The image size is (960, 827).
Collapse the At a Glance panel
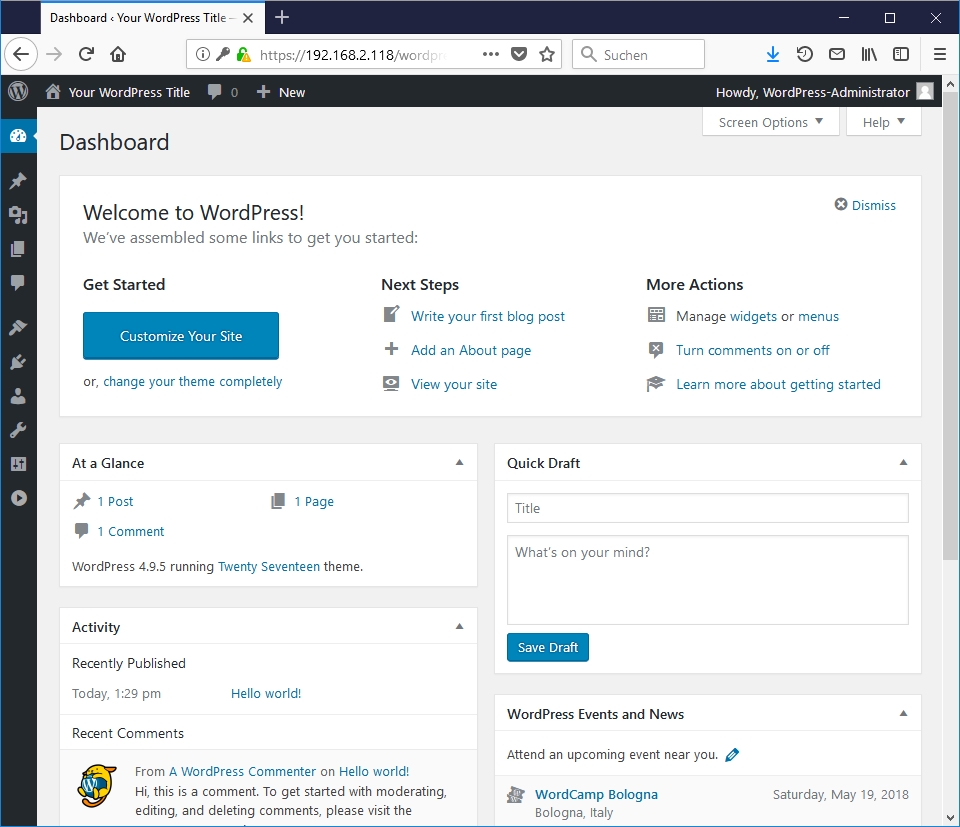[459, 463]
